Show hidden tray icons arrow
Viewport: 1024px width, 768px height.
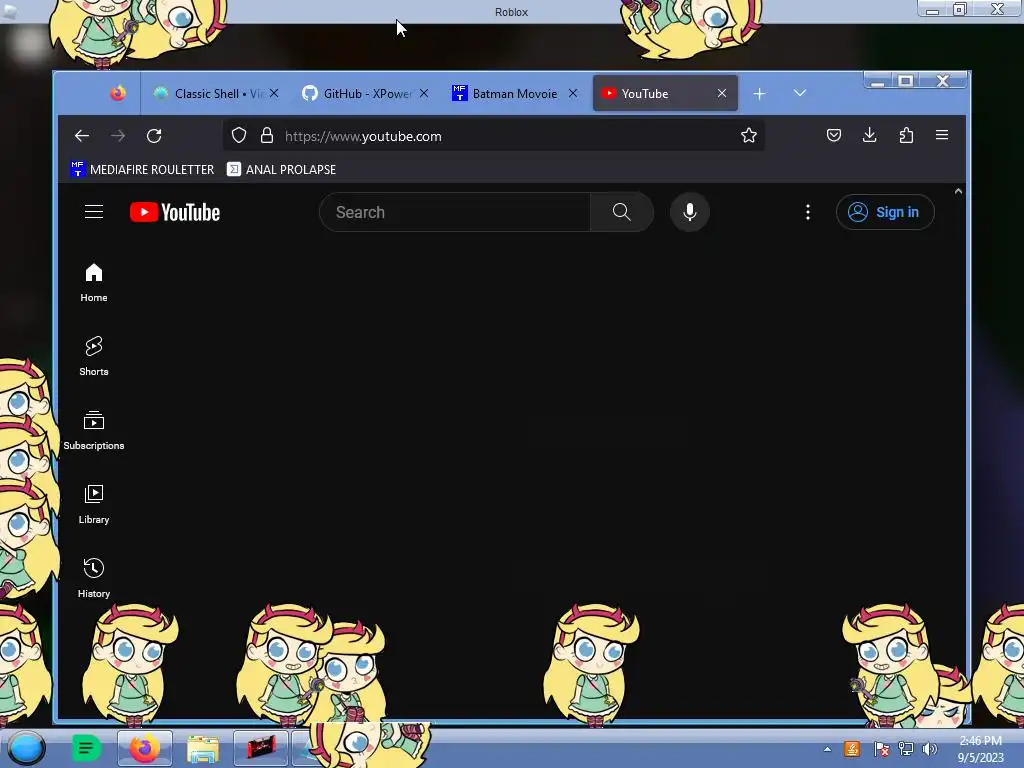(x=827, y=749)
